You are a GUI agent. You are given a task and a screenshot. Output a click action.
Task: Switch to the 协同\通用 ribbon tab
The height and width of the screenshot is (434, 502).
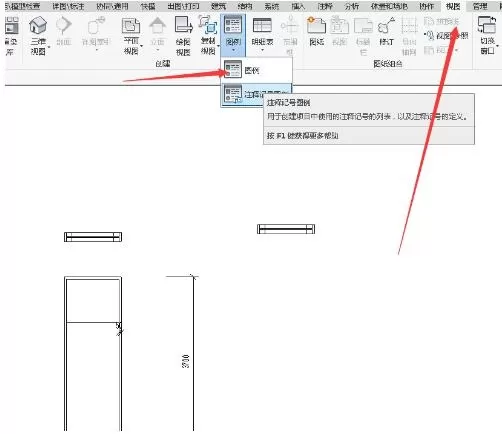pos(112,6)
